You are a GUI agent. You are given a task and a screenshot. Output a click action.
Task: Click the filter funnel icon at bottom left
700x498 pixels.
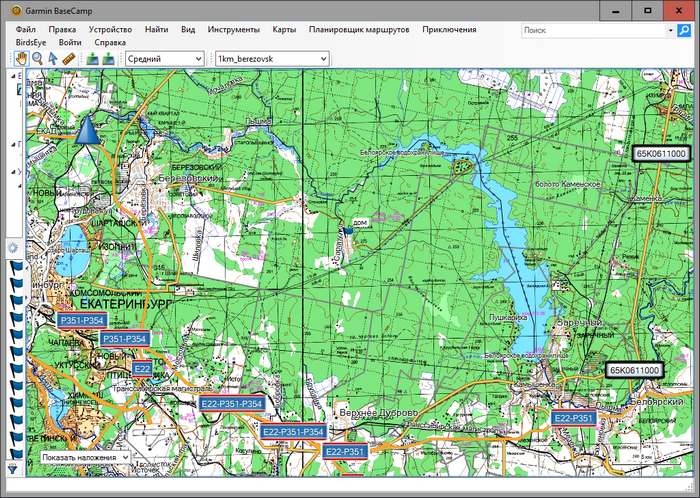tap(13, 467)
